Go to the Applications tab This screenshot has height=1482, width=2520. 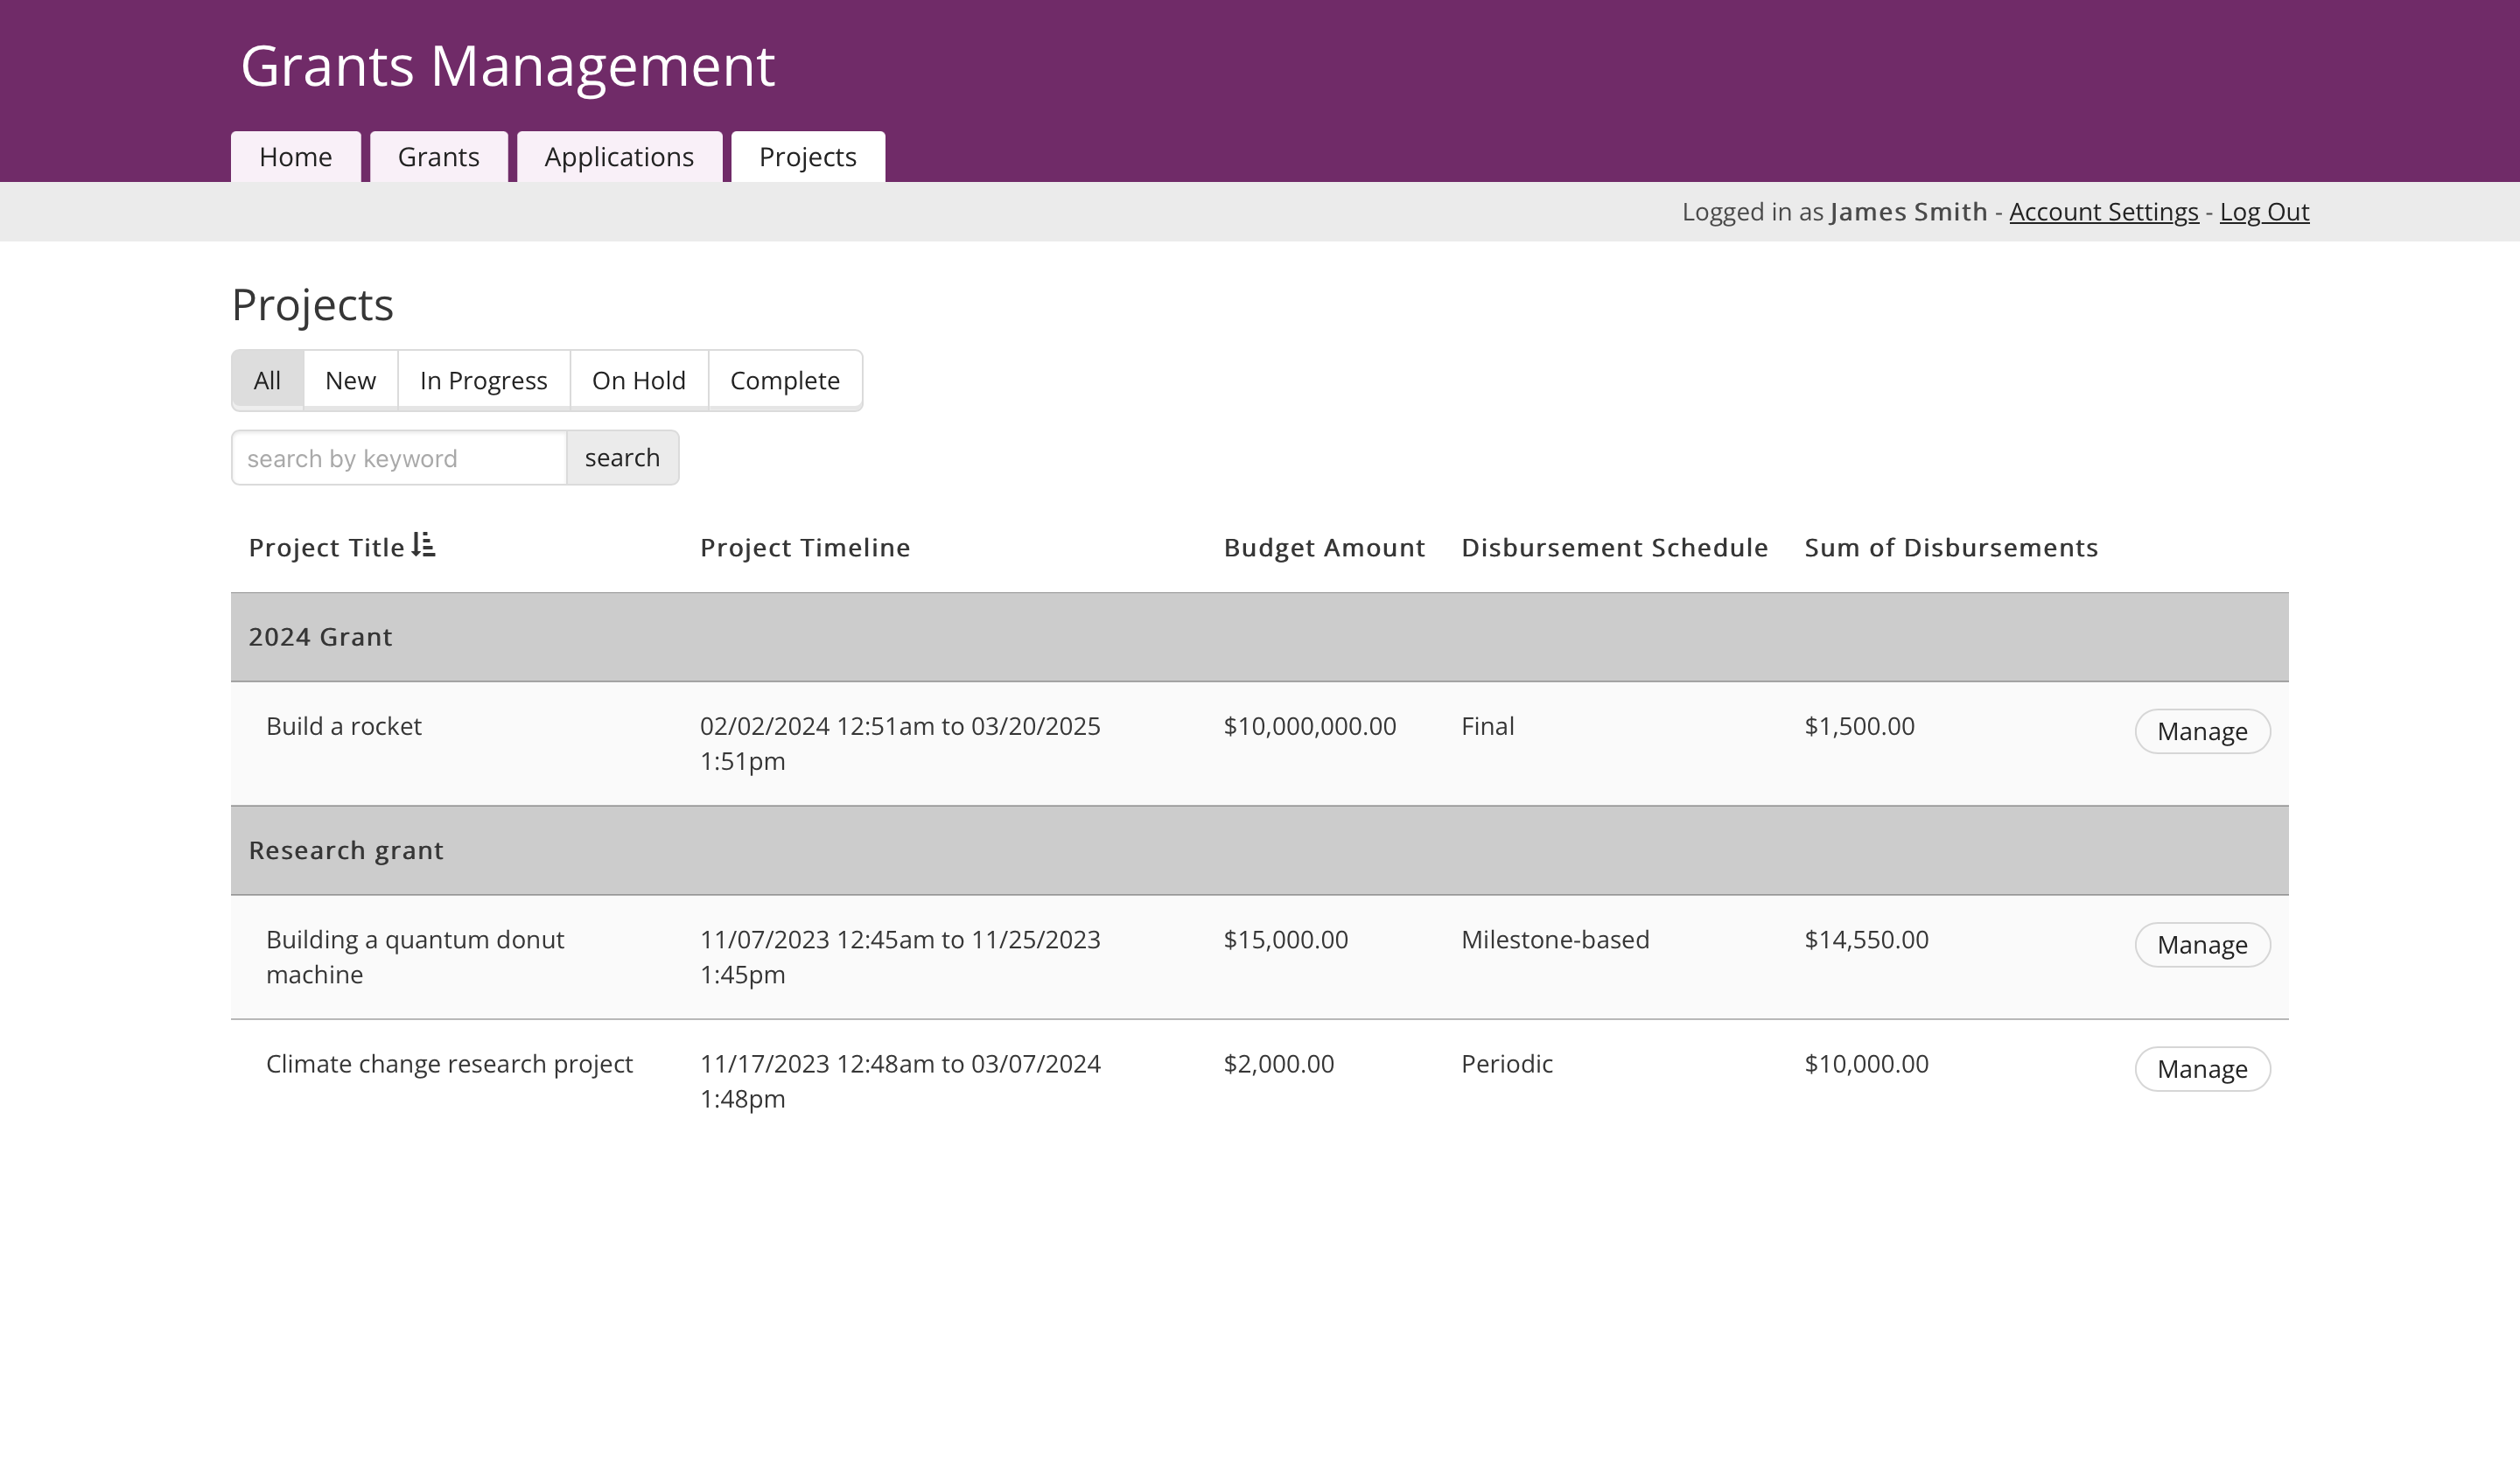pyautogui.click(x=618, y=157)
